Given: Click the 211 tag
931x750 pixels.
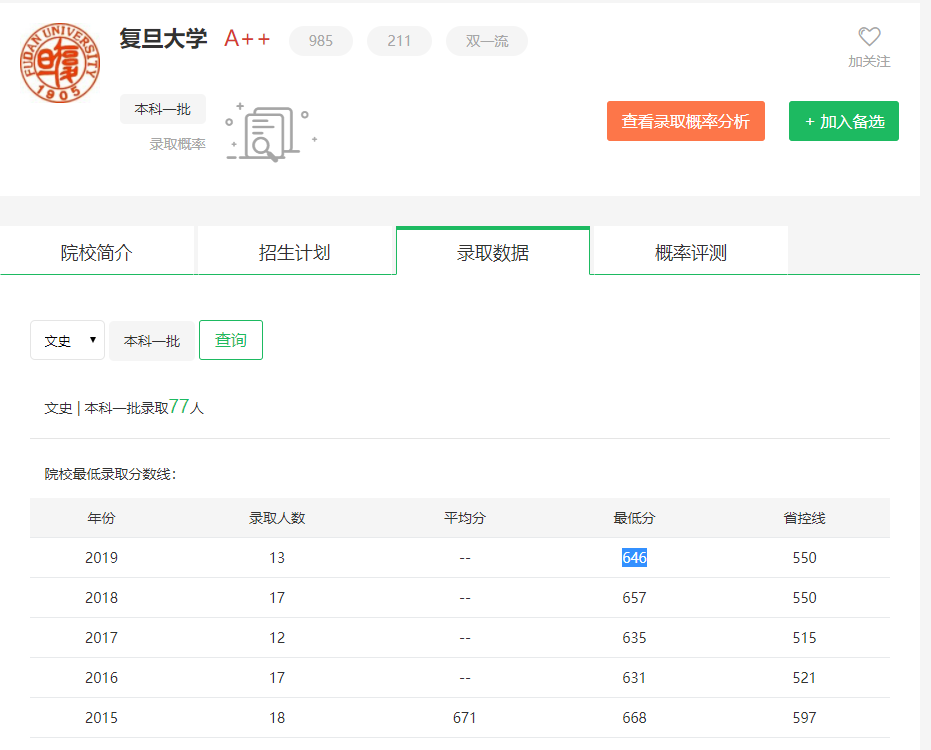Looking at the screenshot, I should 399,41.
